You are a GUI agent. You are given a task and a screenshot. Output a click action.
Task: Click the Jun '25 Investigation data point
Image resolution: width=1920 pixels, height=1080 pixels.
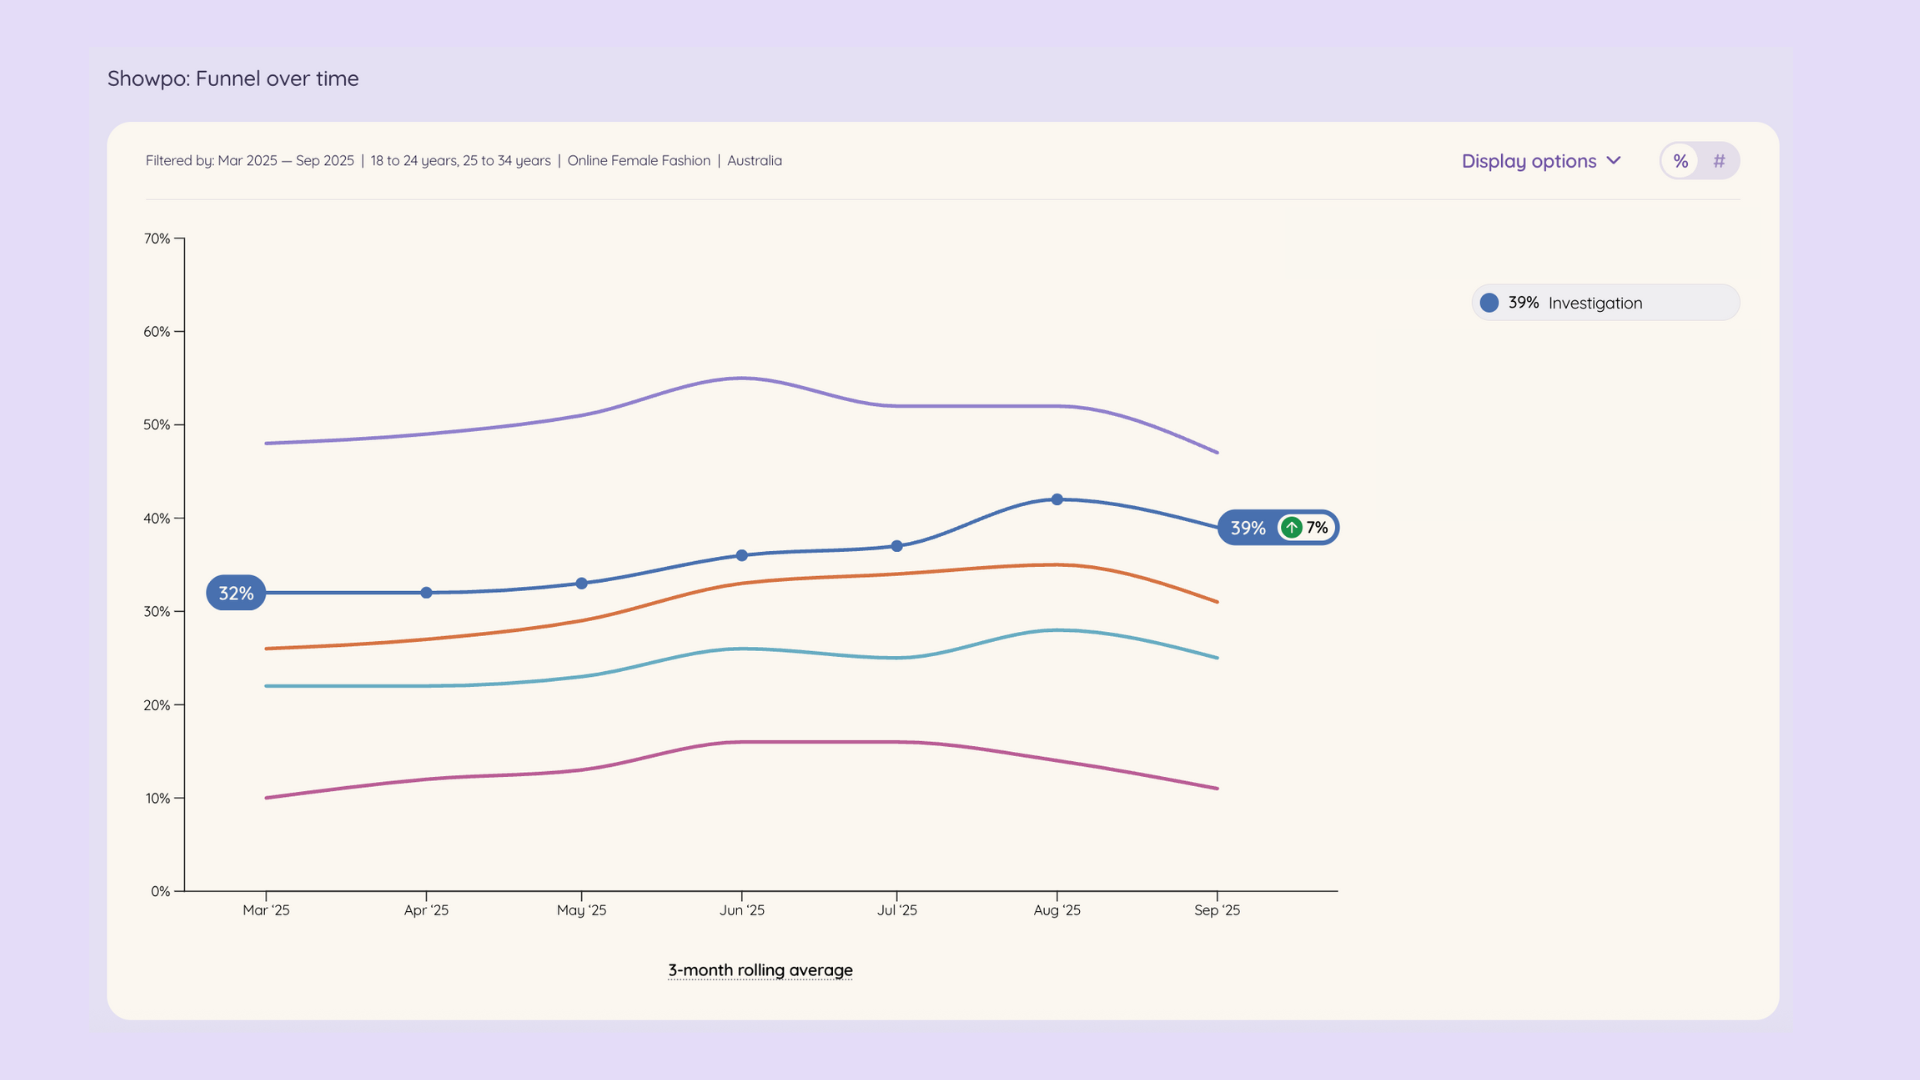tap(741, 555)
